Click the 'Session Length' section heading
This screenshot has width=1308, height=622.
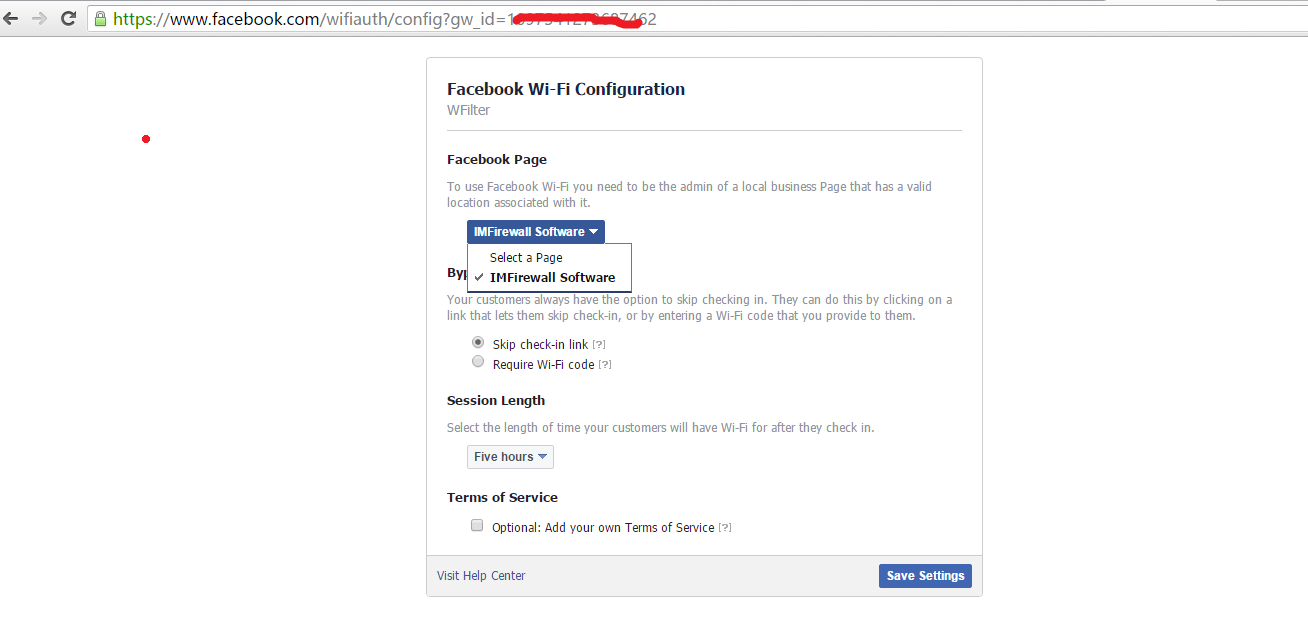tap(496, 401)
